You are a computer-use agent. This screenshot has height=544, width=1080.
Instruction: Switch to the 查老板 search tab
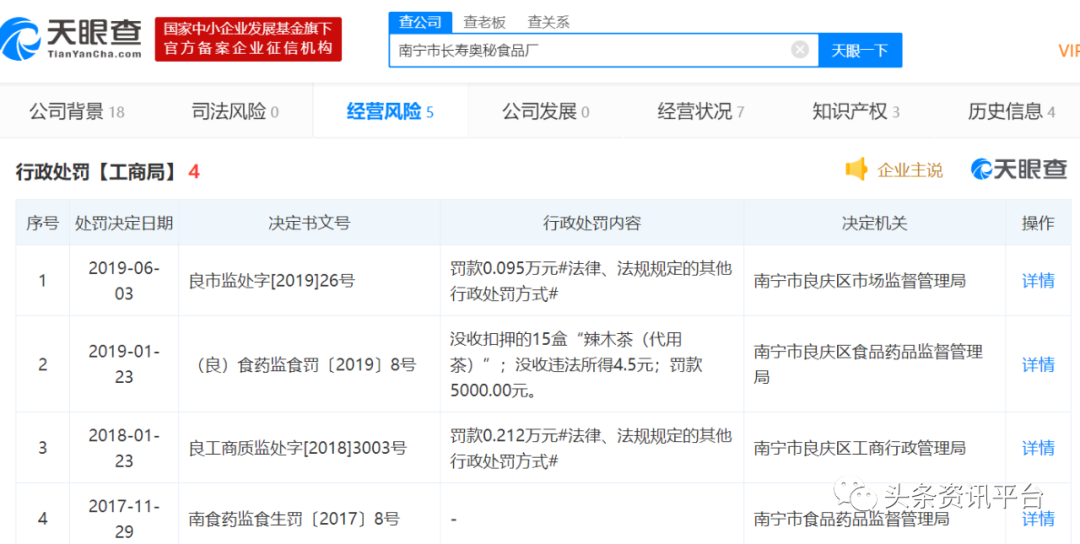pos(484,22)
